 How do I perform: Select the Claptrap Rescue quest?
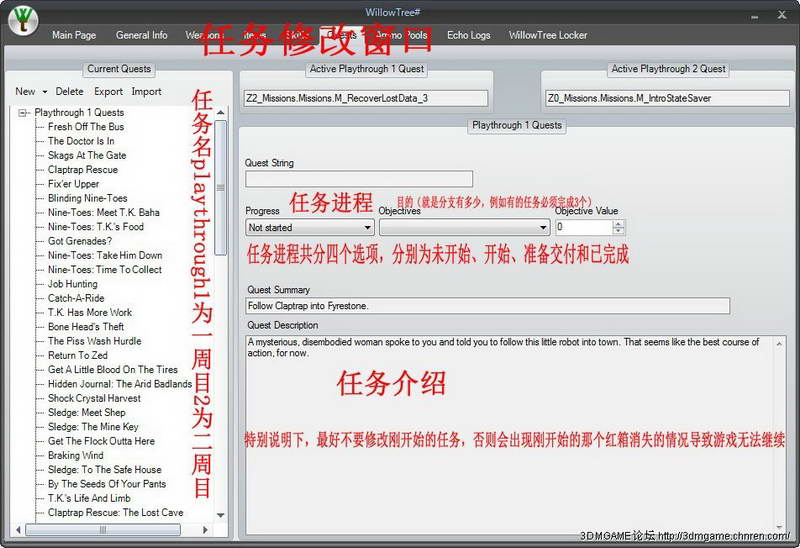[x=82, y=170]
